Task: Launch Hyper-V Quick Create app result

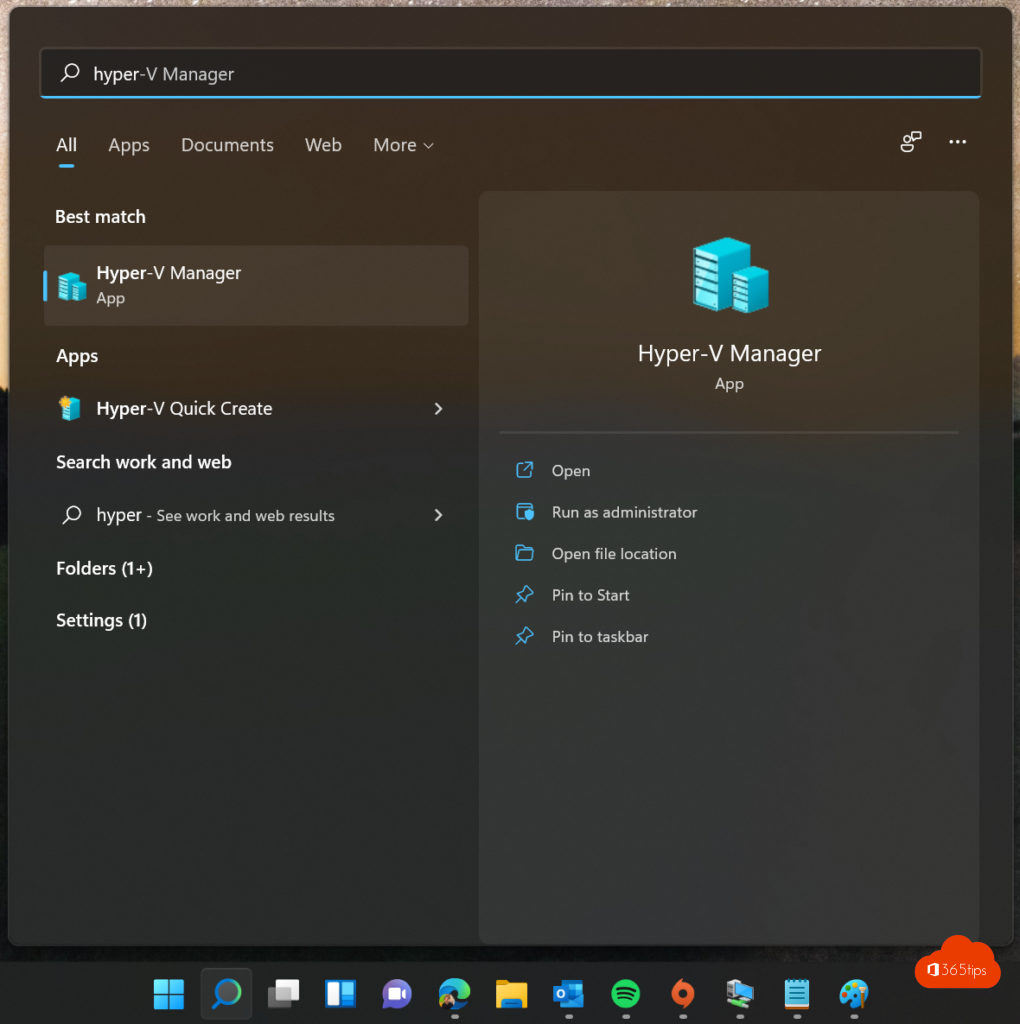Action: [184, 408]
